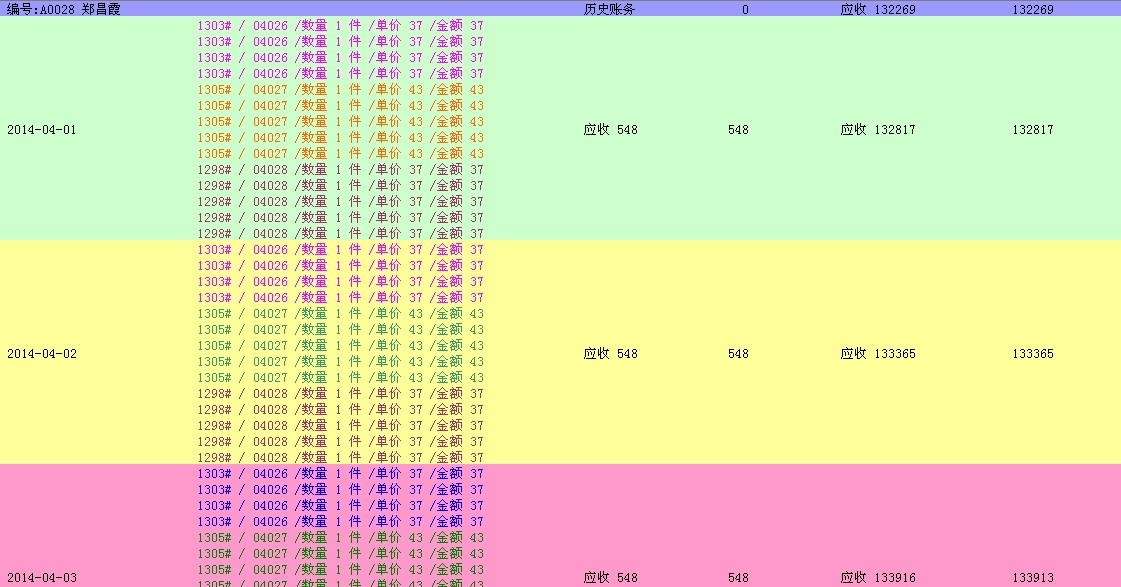
Task: Click the history amount 0 in header row
Action: (745, 9)
